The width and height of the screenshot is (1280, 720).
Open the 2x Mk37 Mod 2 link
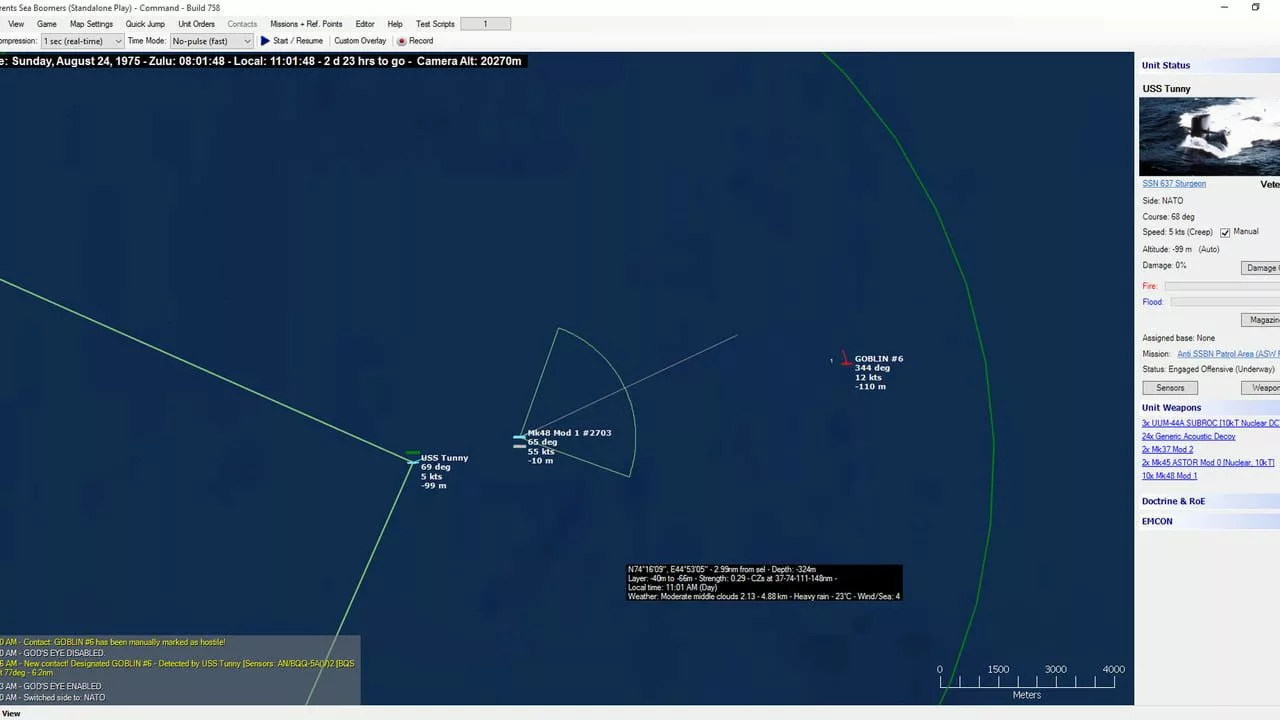click(x=1167, y=449)
